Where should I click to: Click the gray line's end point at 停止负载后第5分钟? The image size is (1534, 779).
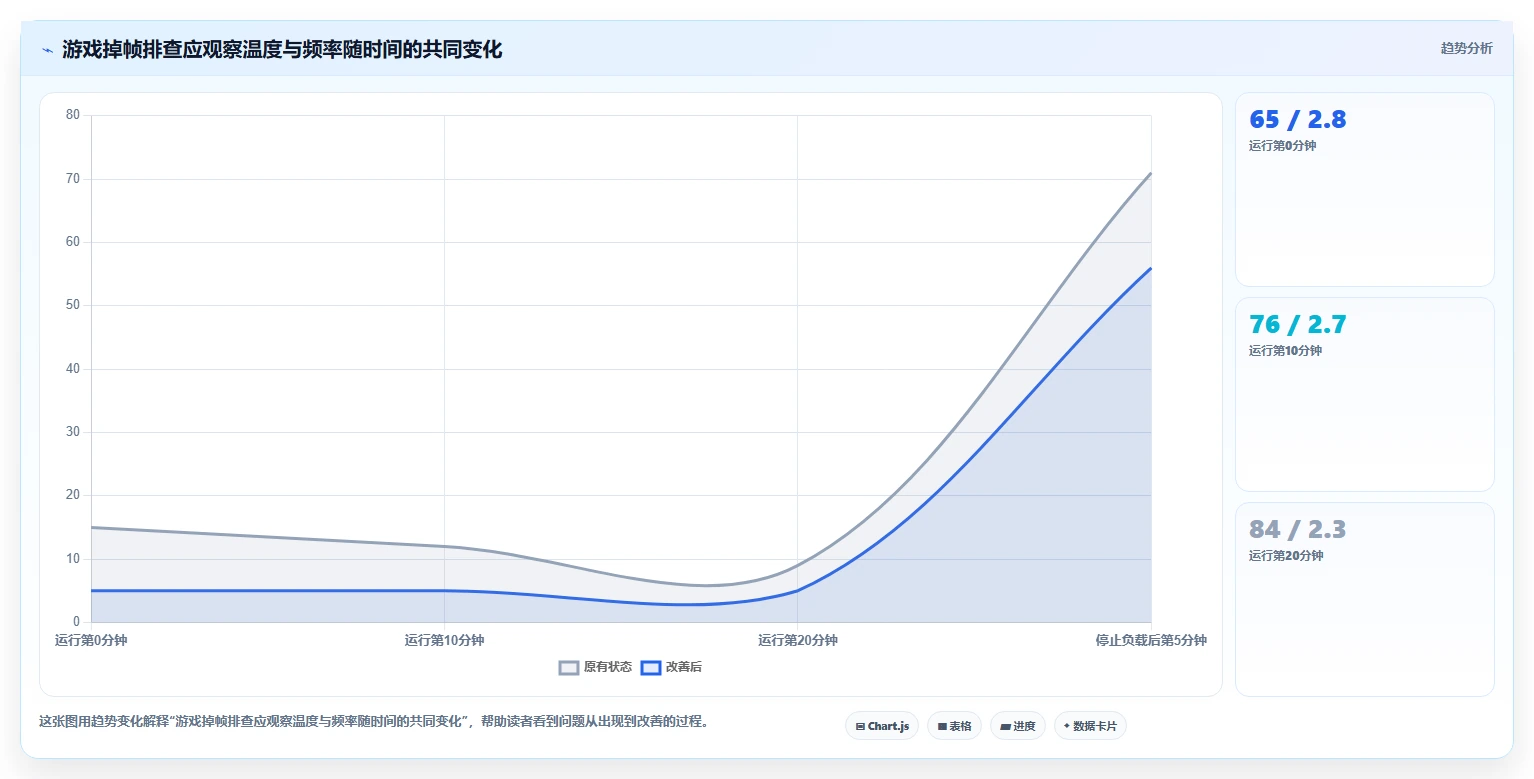[x=1151, y=173]
